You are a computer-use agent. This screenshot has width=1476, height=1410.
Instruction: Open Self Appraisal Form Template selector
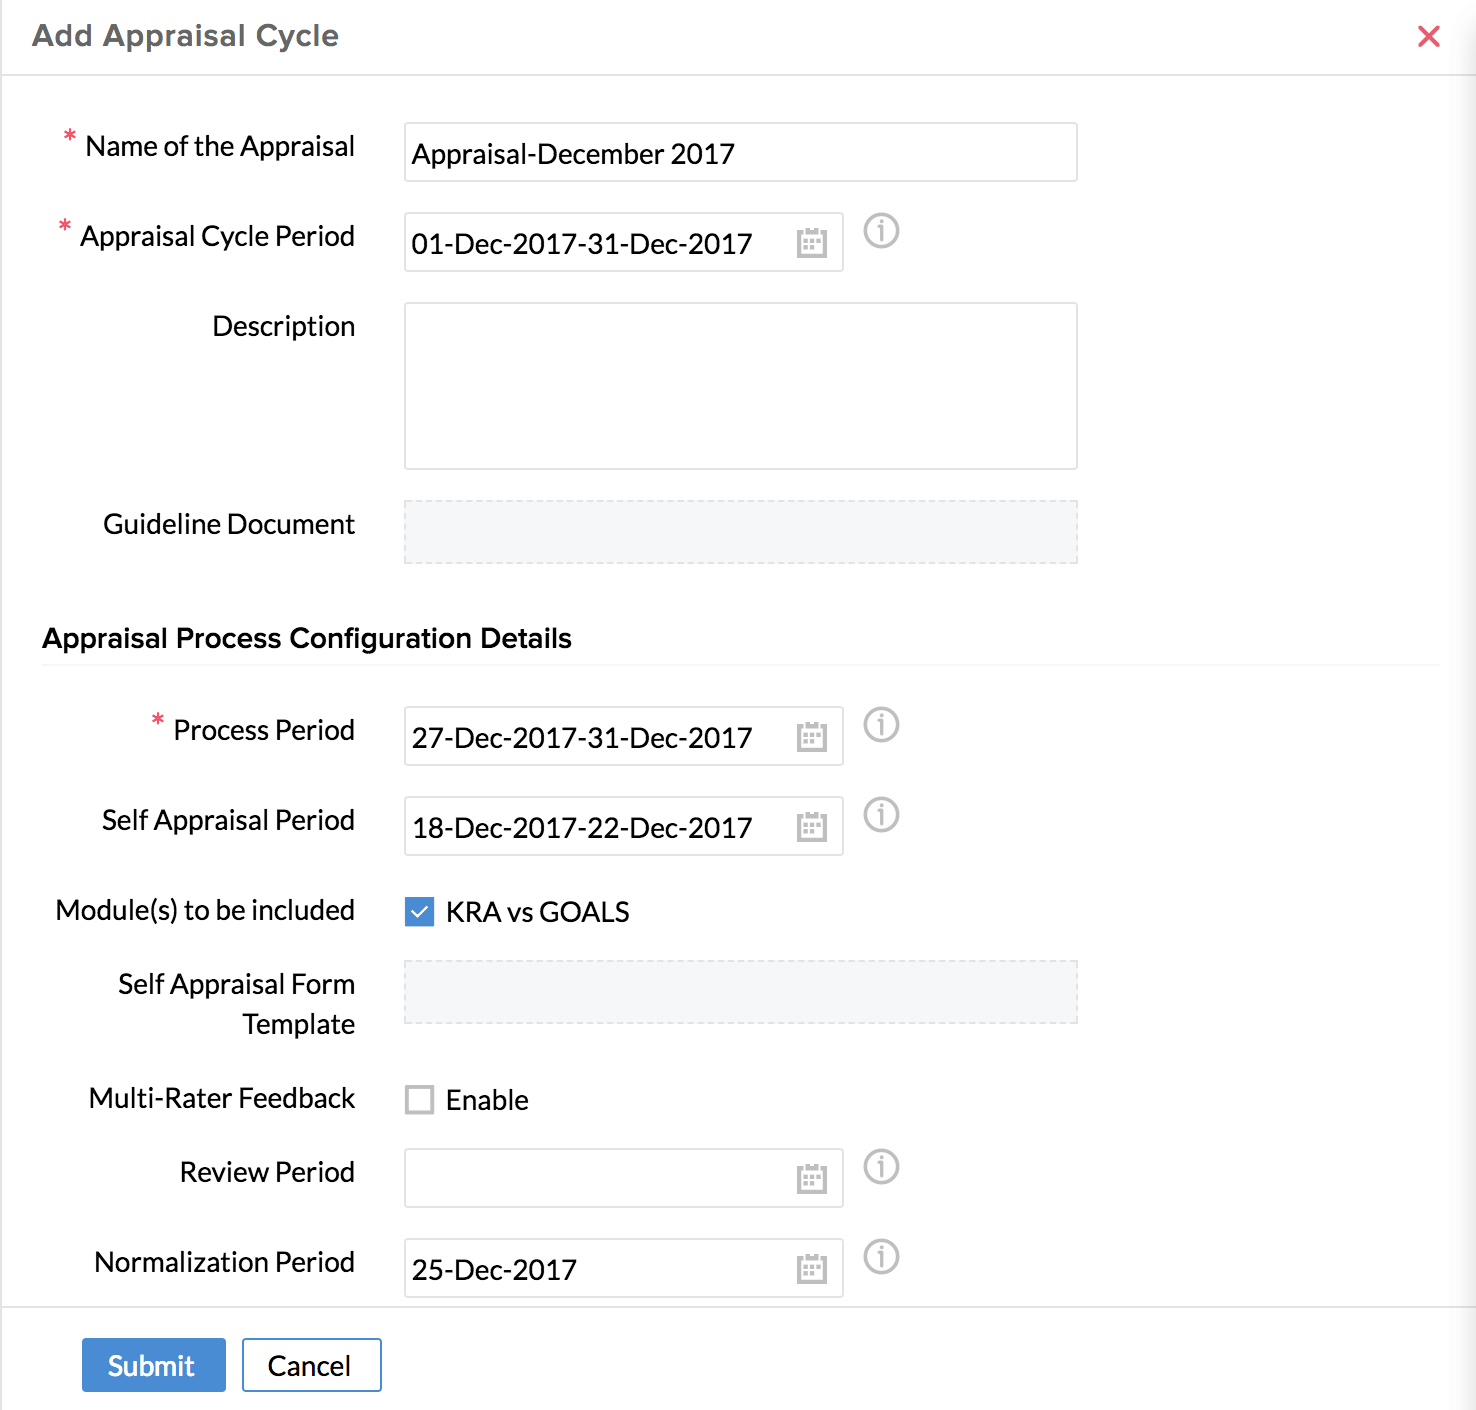click(x=740, y=992)
